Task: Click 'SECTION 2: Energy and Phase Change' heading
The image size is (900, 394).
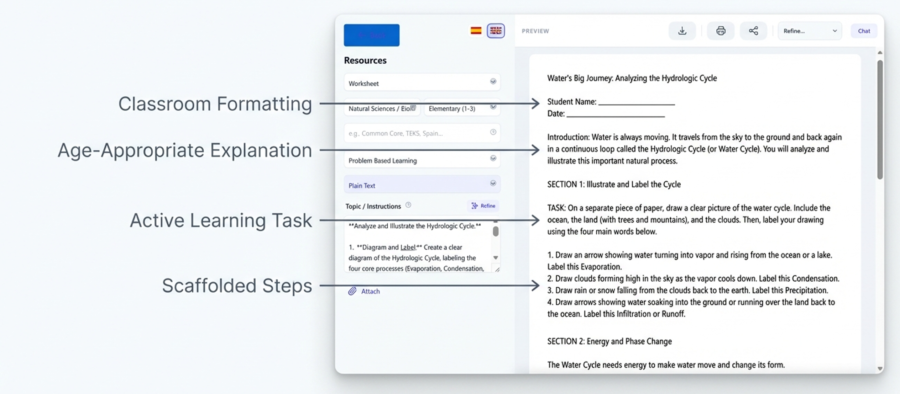Action: tap(609, 341)
